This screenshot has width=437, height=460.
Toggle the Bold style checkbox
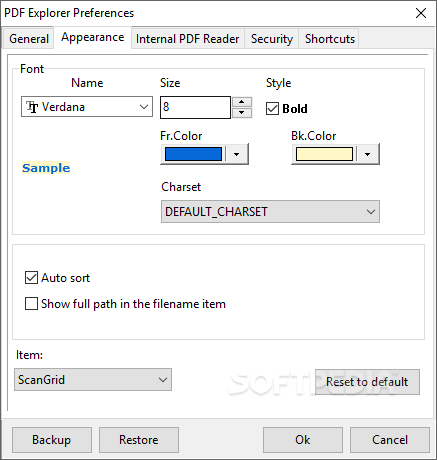click(x=272, y=109)
